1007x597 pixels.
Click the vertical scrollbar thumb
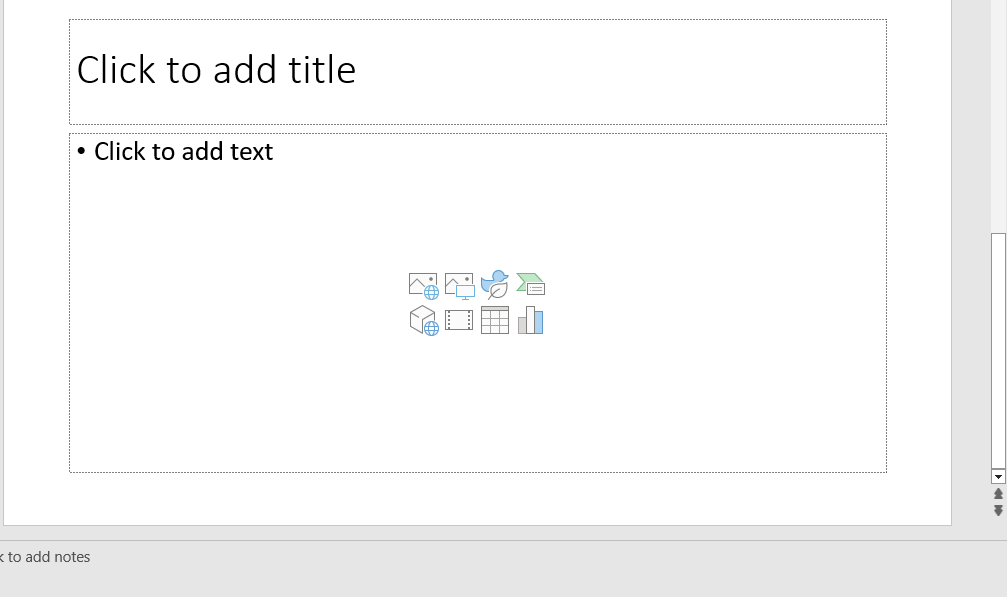(x=998, y=350)
